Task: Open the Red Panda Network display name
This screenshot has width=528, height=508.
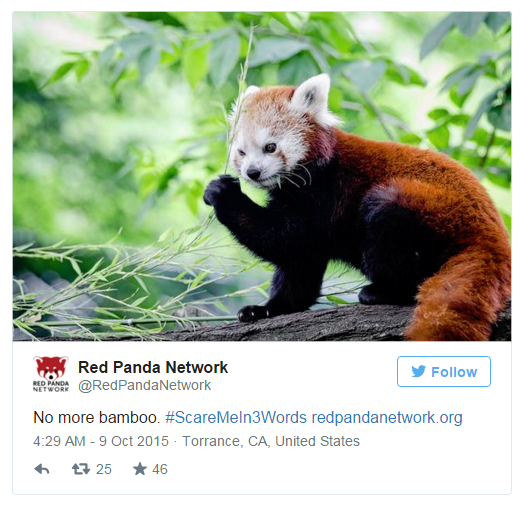Action: 153,367
